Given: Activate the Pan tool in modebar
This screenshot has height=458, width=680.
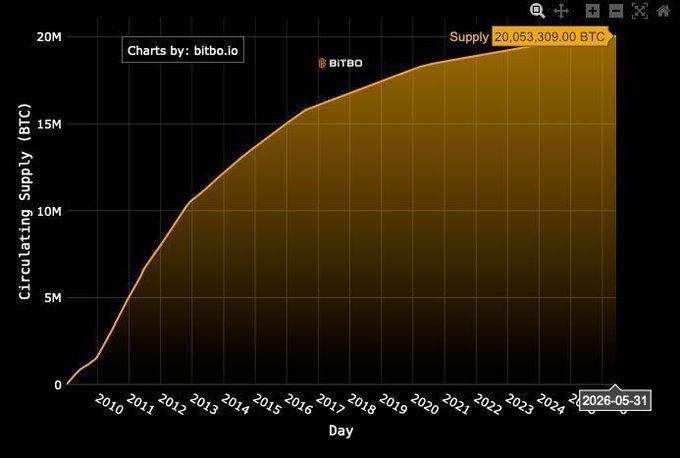Looking at the screenshot, I should coord(561,10).
